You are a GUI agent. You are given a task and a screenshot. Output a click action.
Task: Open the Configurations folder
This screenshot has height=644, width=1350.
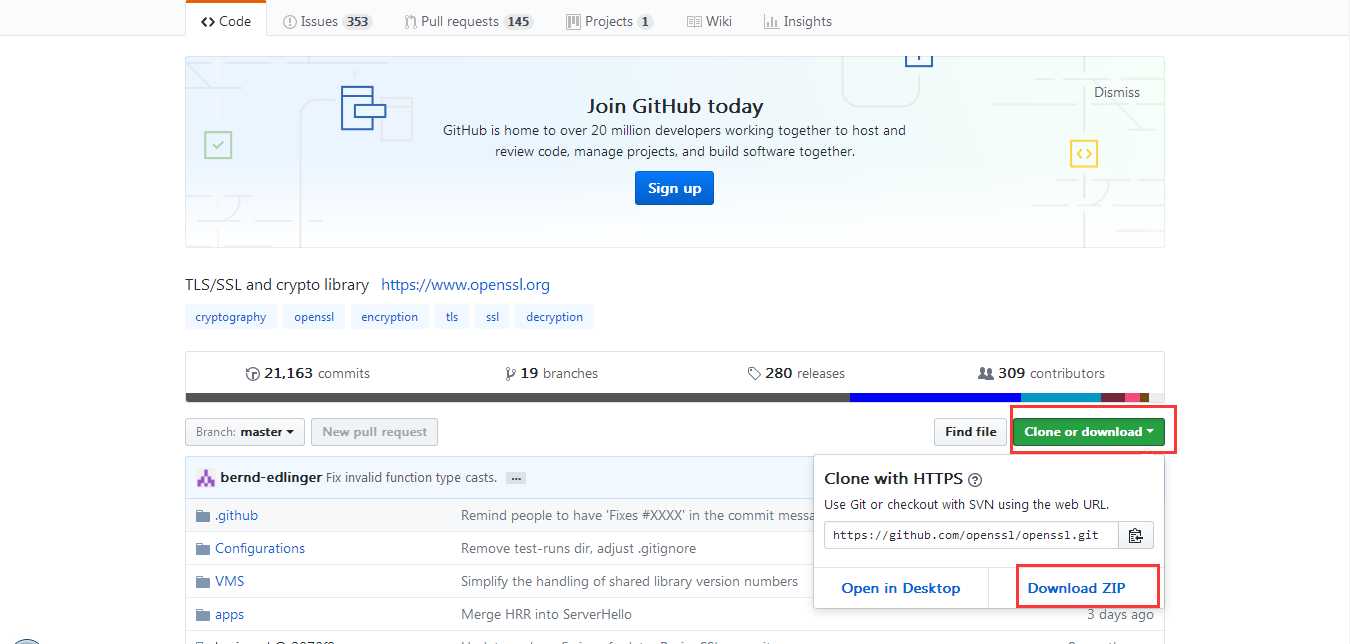click(260, 548)
